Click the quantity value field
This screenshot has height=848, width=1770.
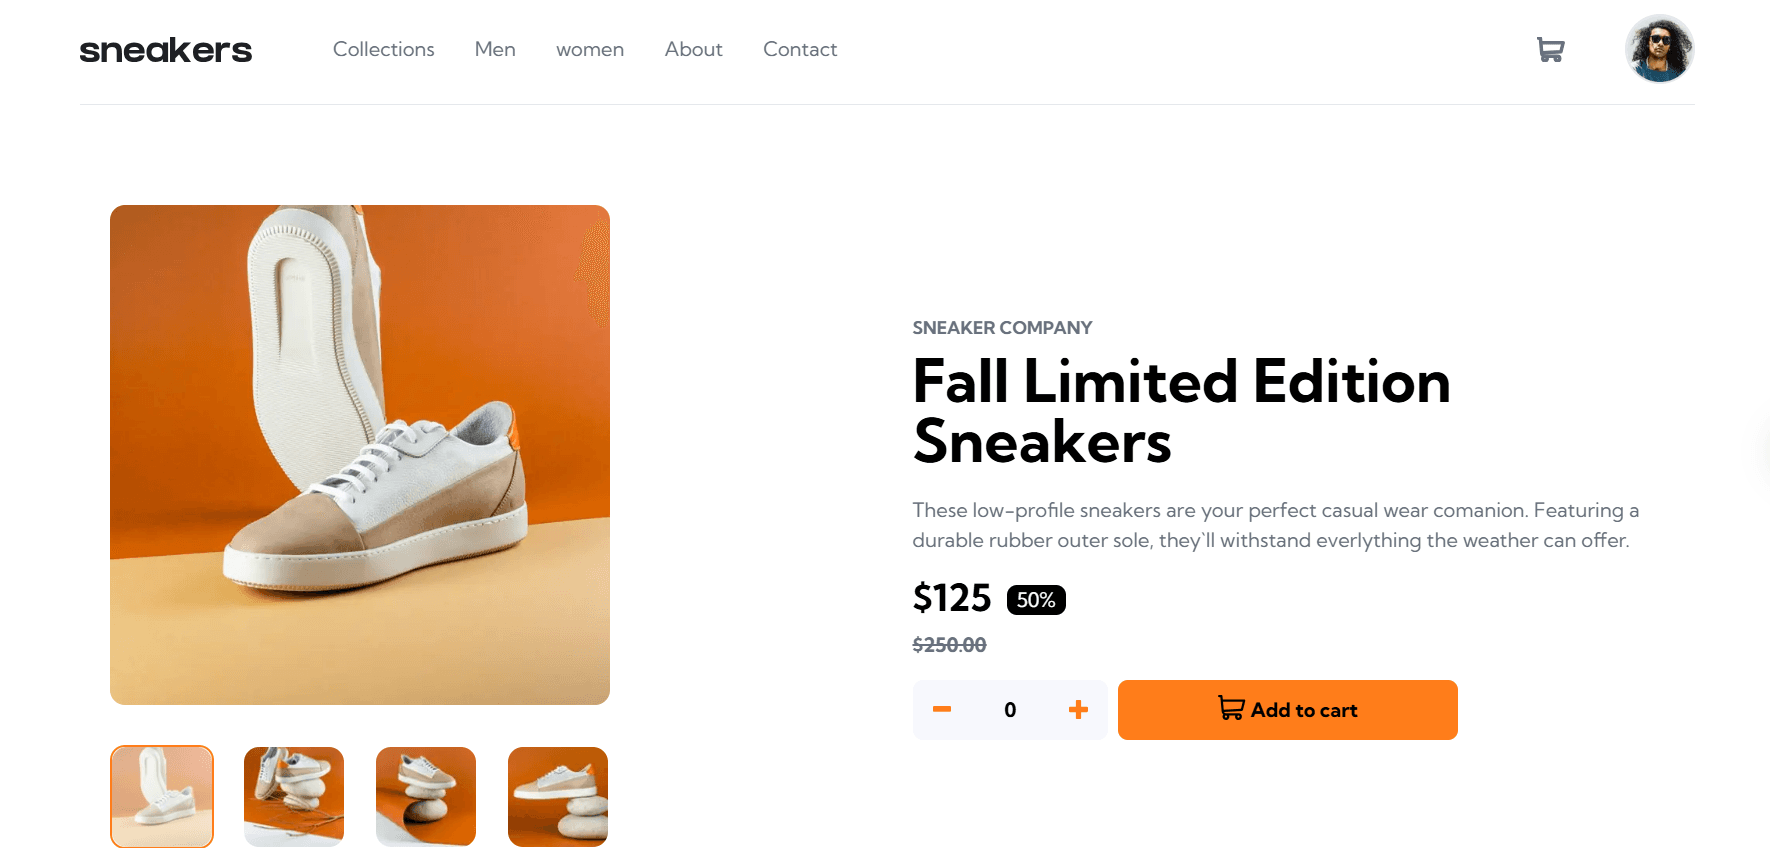(x=1010, y=710)
